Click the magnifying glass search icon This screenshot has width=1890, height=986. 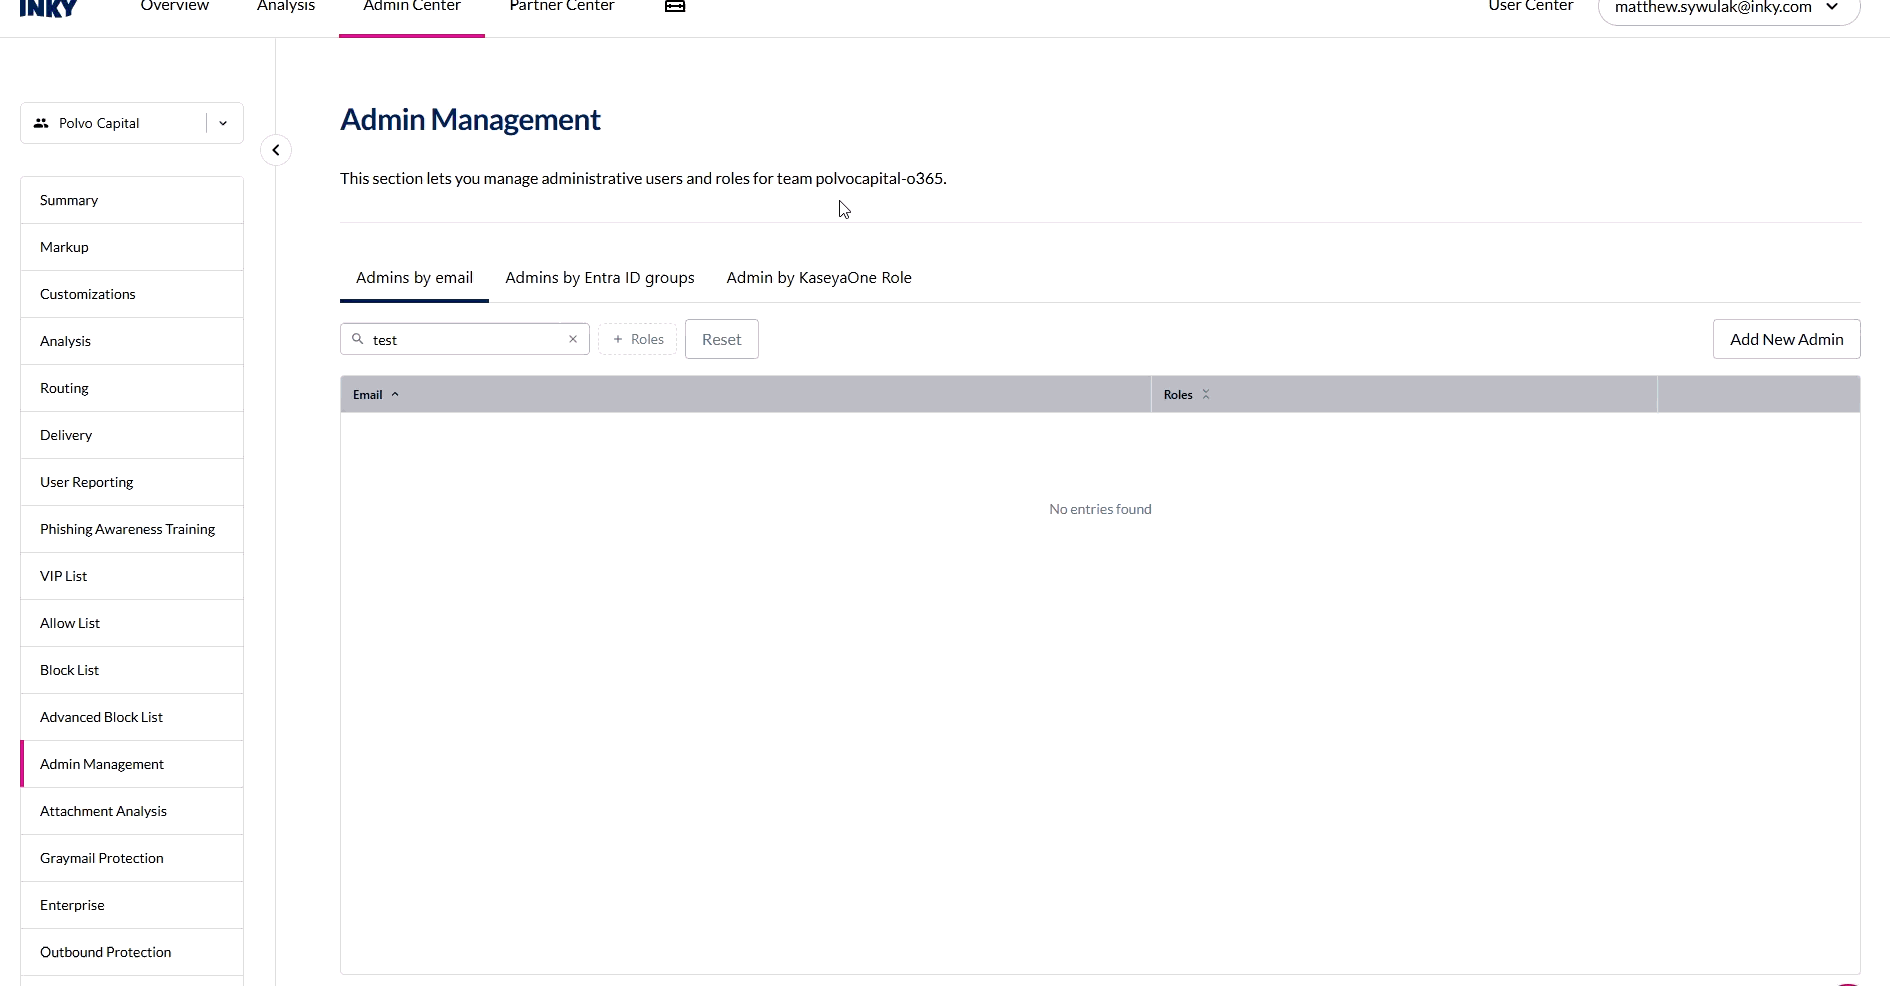point(358,339)
